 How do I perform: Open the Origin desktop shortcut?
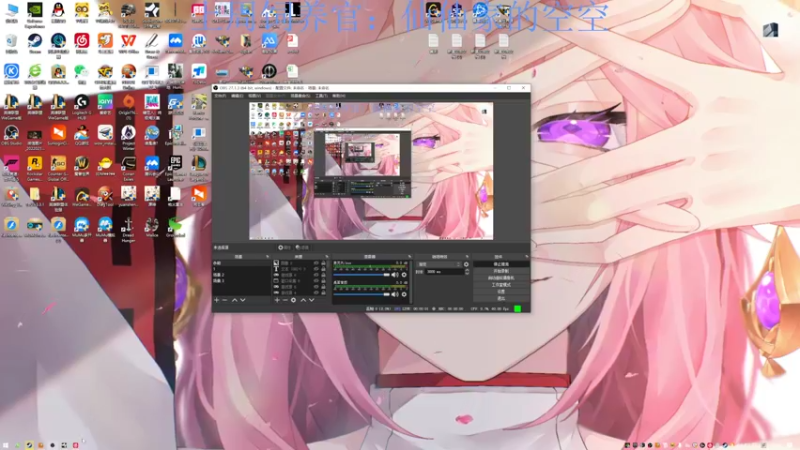coord(129,106)
